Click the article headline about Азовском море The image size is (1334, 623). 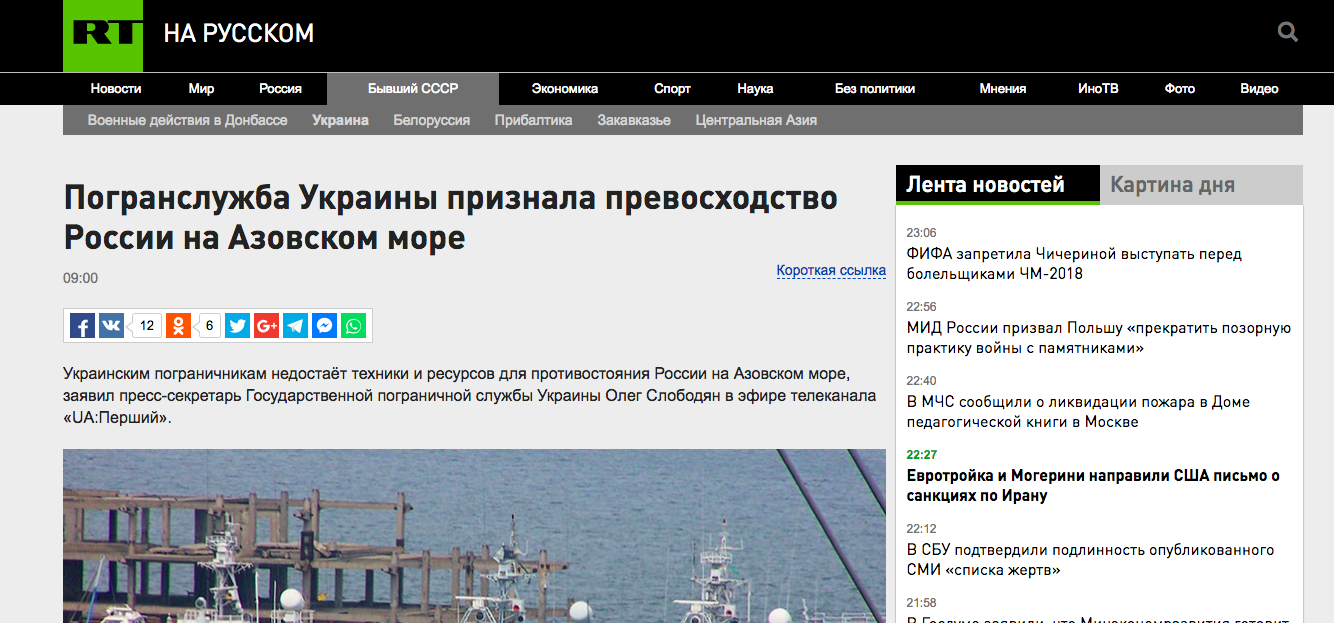(x=451, y=218)
